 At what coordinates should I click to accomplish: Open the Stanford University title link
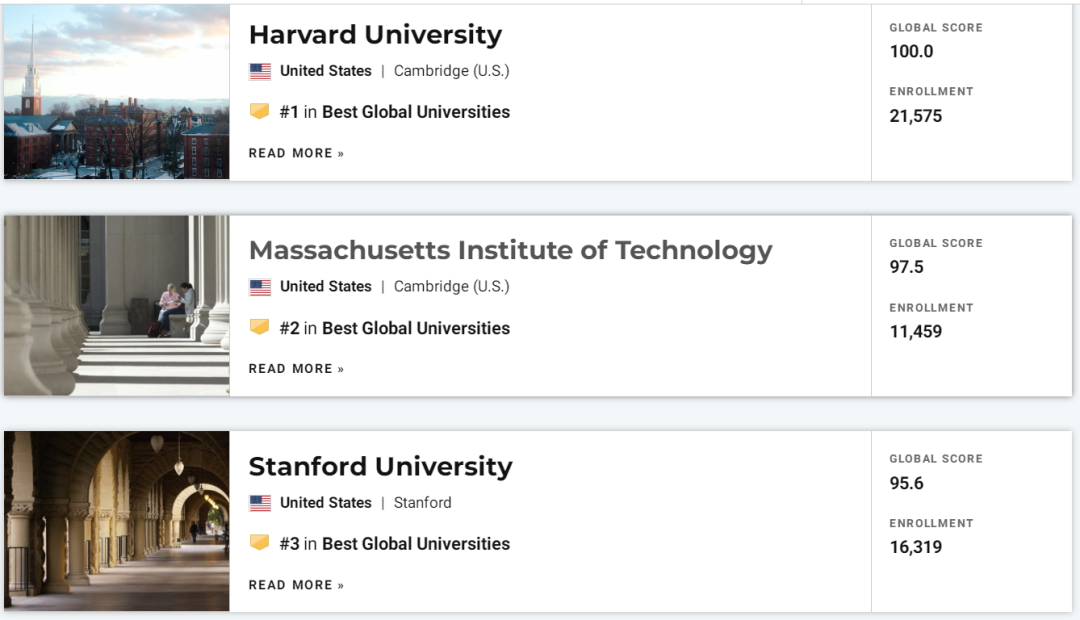380,466
